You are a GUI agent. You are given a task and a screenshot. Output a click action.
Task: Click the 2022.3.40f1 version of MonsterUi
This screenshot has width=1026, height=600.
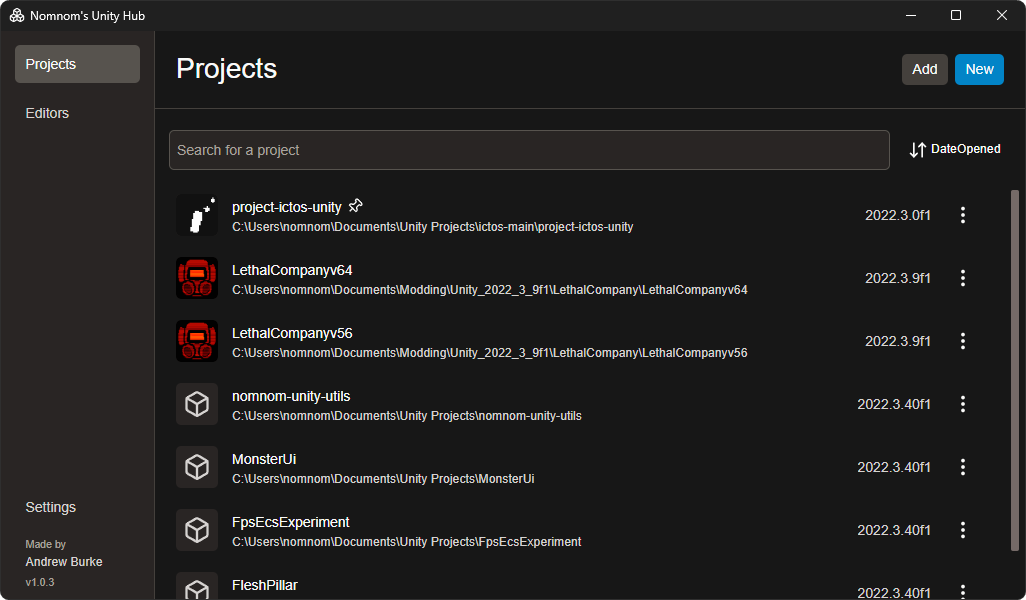(894, 467)
